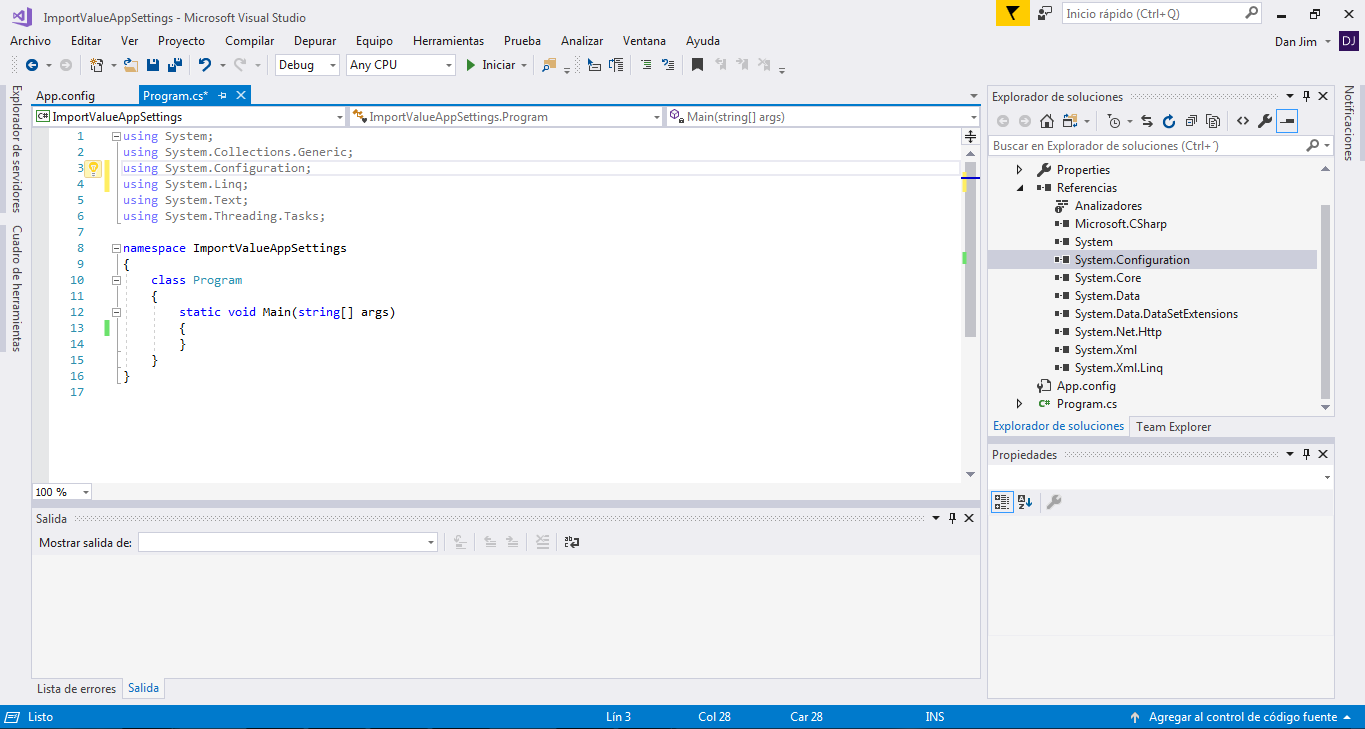Click the bookmark icon in the toolbar
This screenshot has height=729, width=1365.
tap(697, 65)
